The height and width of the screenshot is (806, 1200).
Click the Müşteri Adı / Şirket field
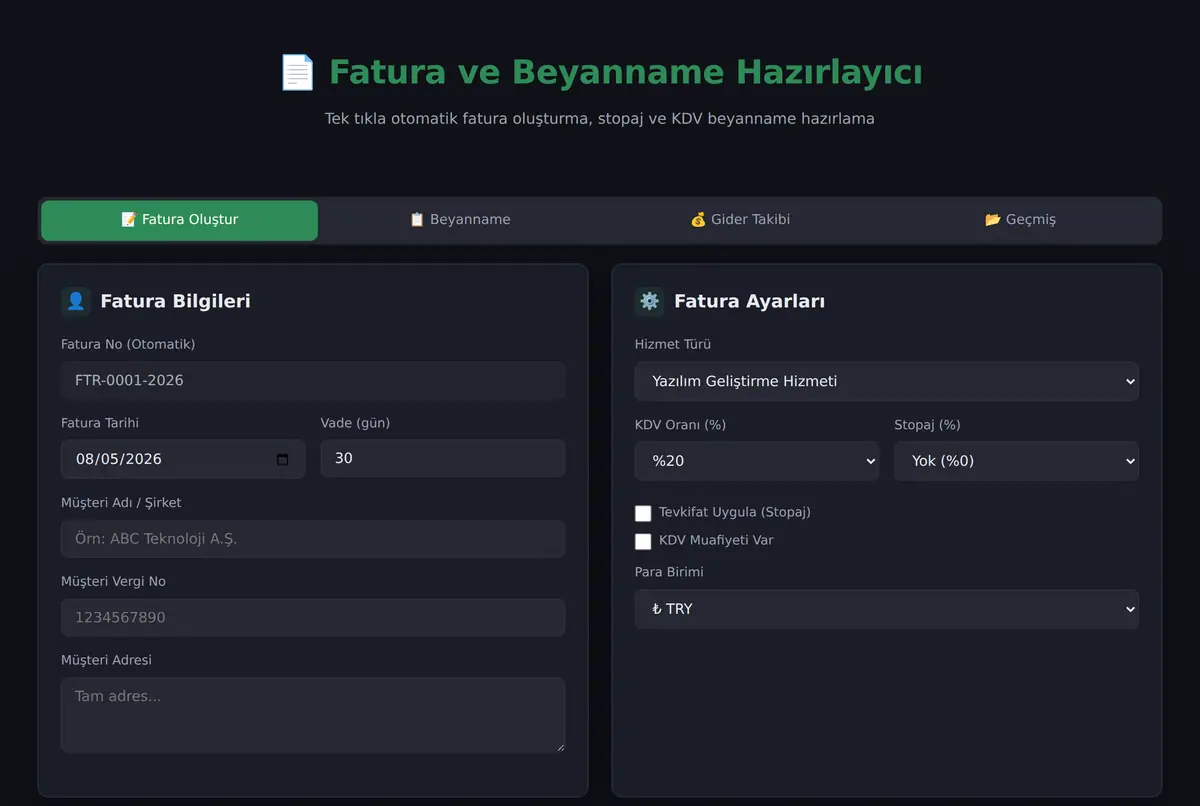point(313,539)
